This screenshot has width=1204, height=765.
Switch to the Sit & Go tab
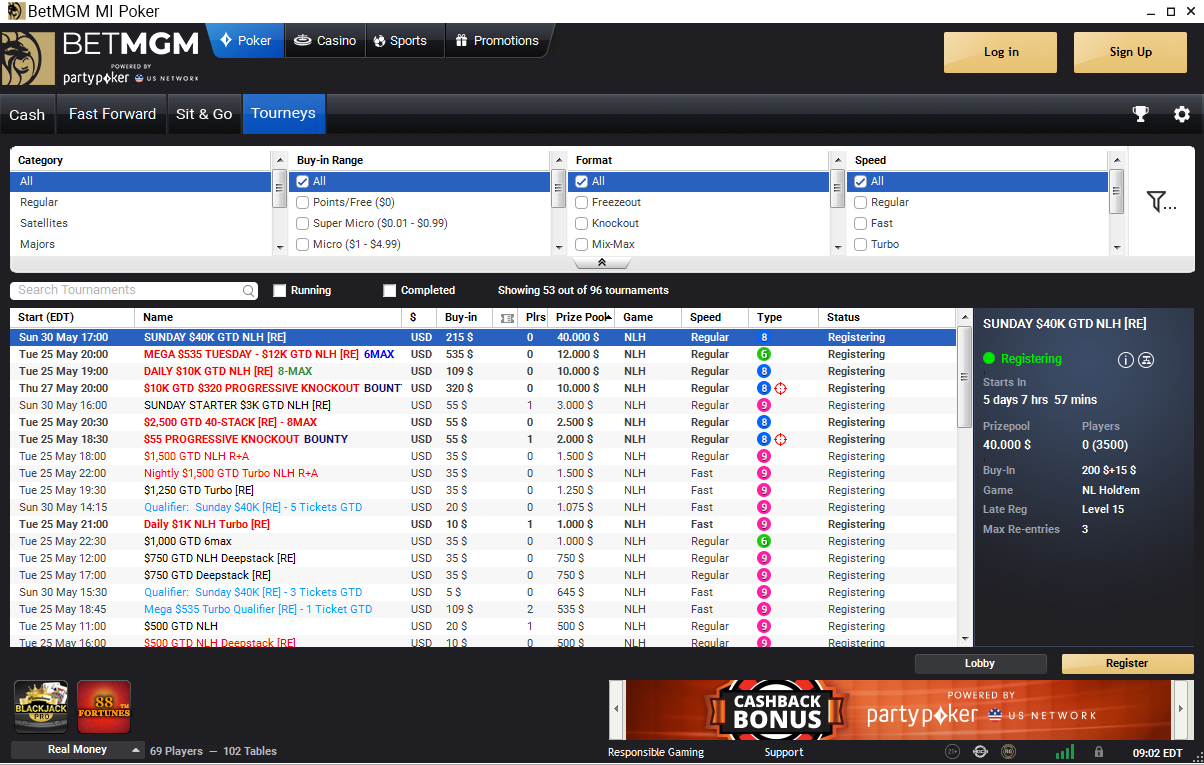(x=204, y=114)
